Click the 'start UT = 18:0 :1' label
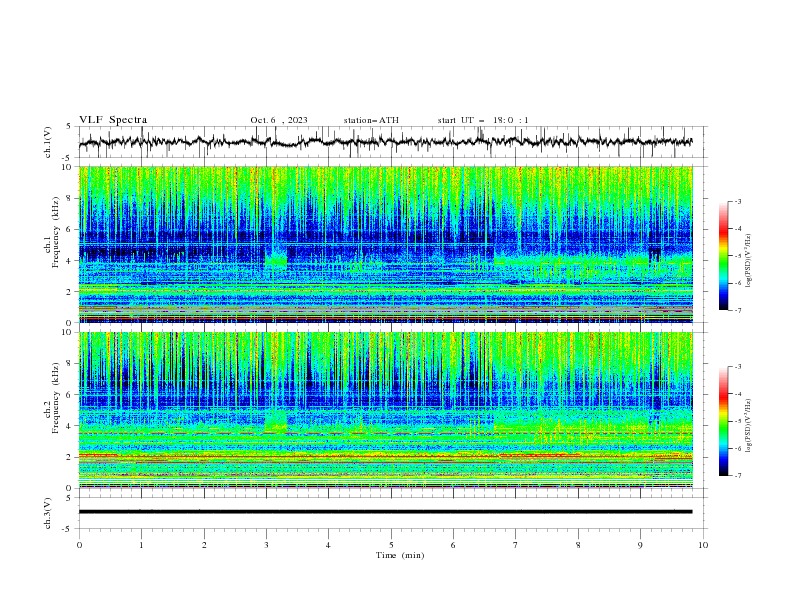 [483, 120]
